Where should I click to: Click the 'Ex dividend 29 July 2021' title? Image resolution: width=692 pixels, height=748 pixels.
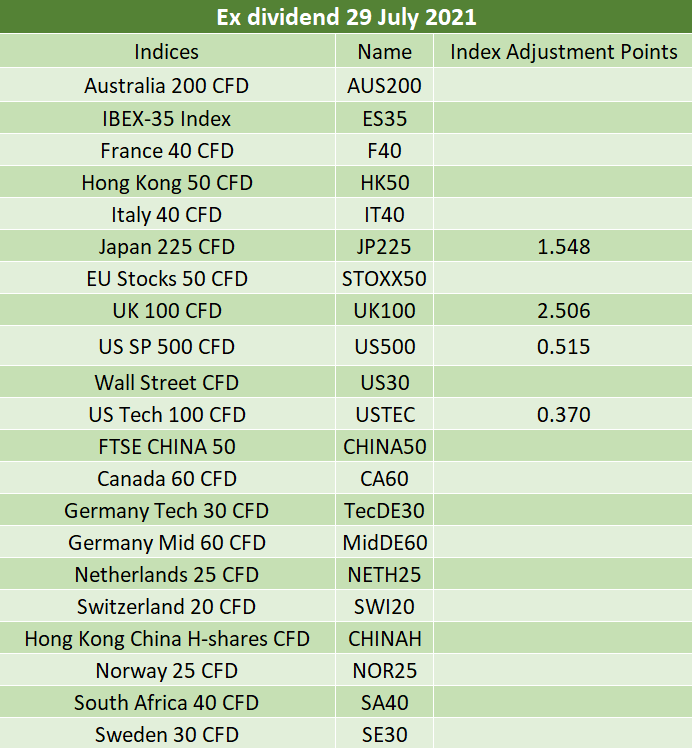coord(346,17)
